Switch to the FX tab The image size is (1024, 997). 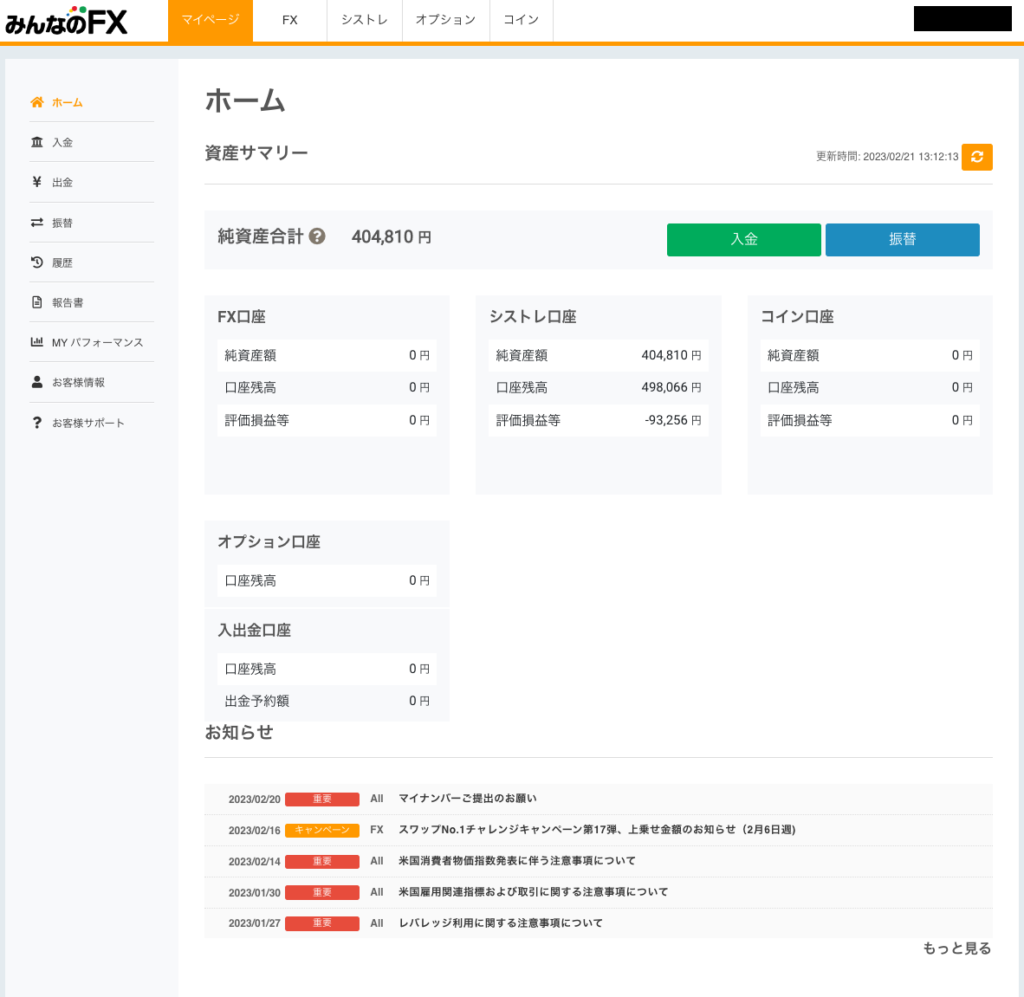289,20
